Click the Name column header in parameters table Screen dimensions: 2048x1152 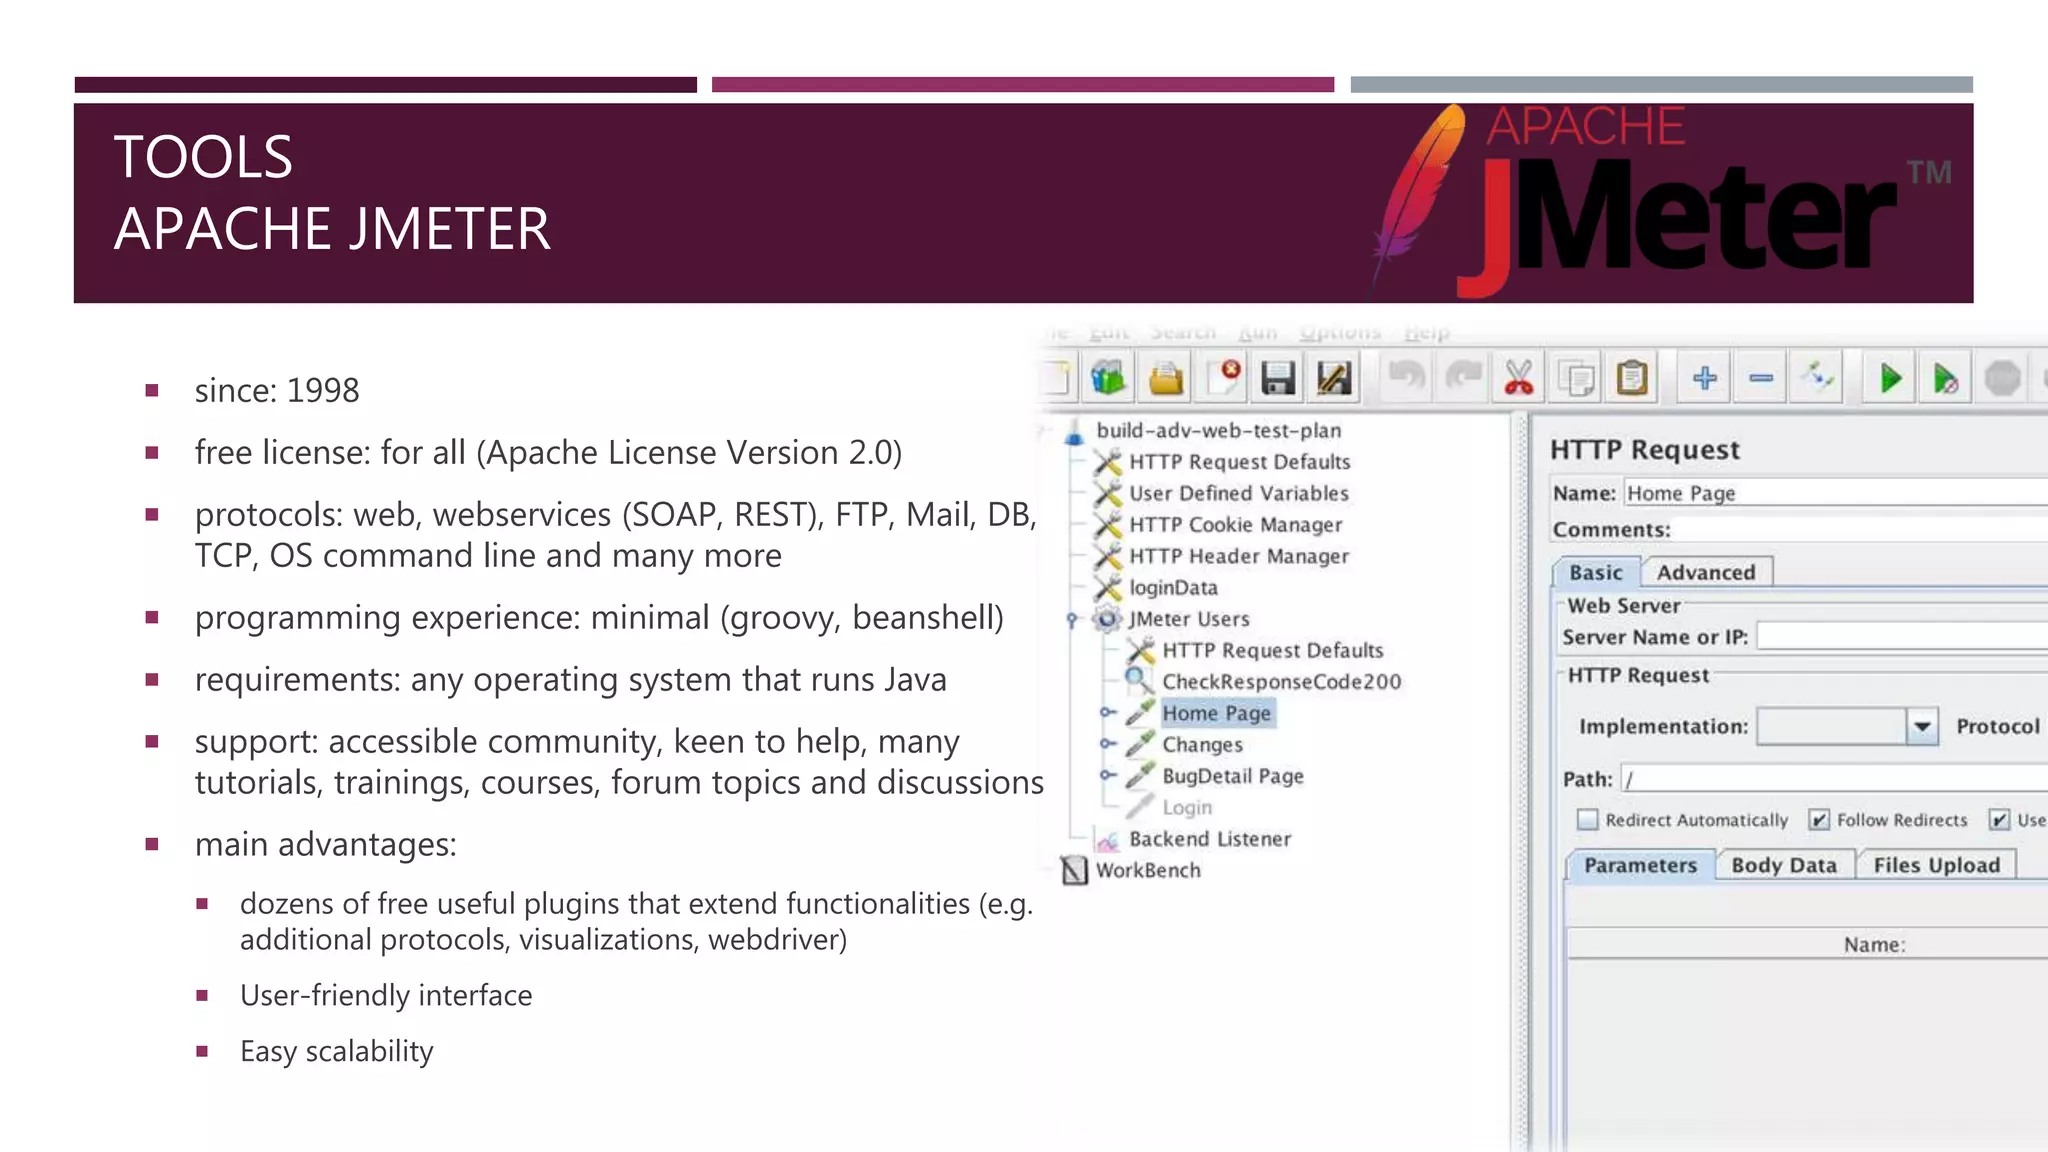click(1808, 945)
